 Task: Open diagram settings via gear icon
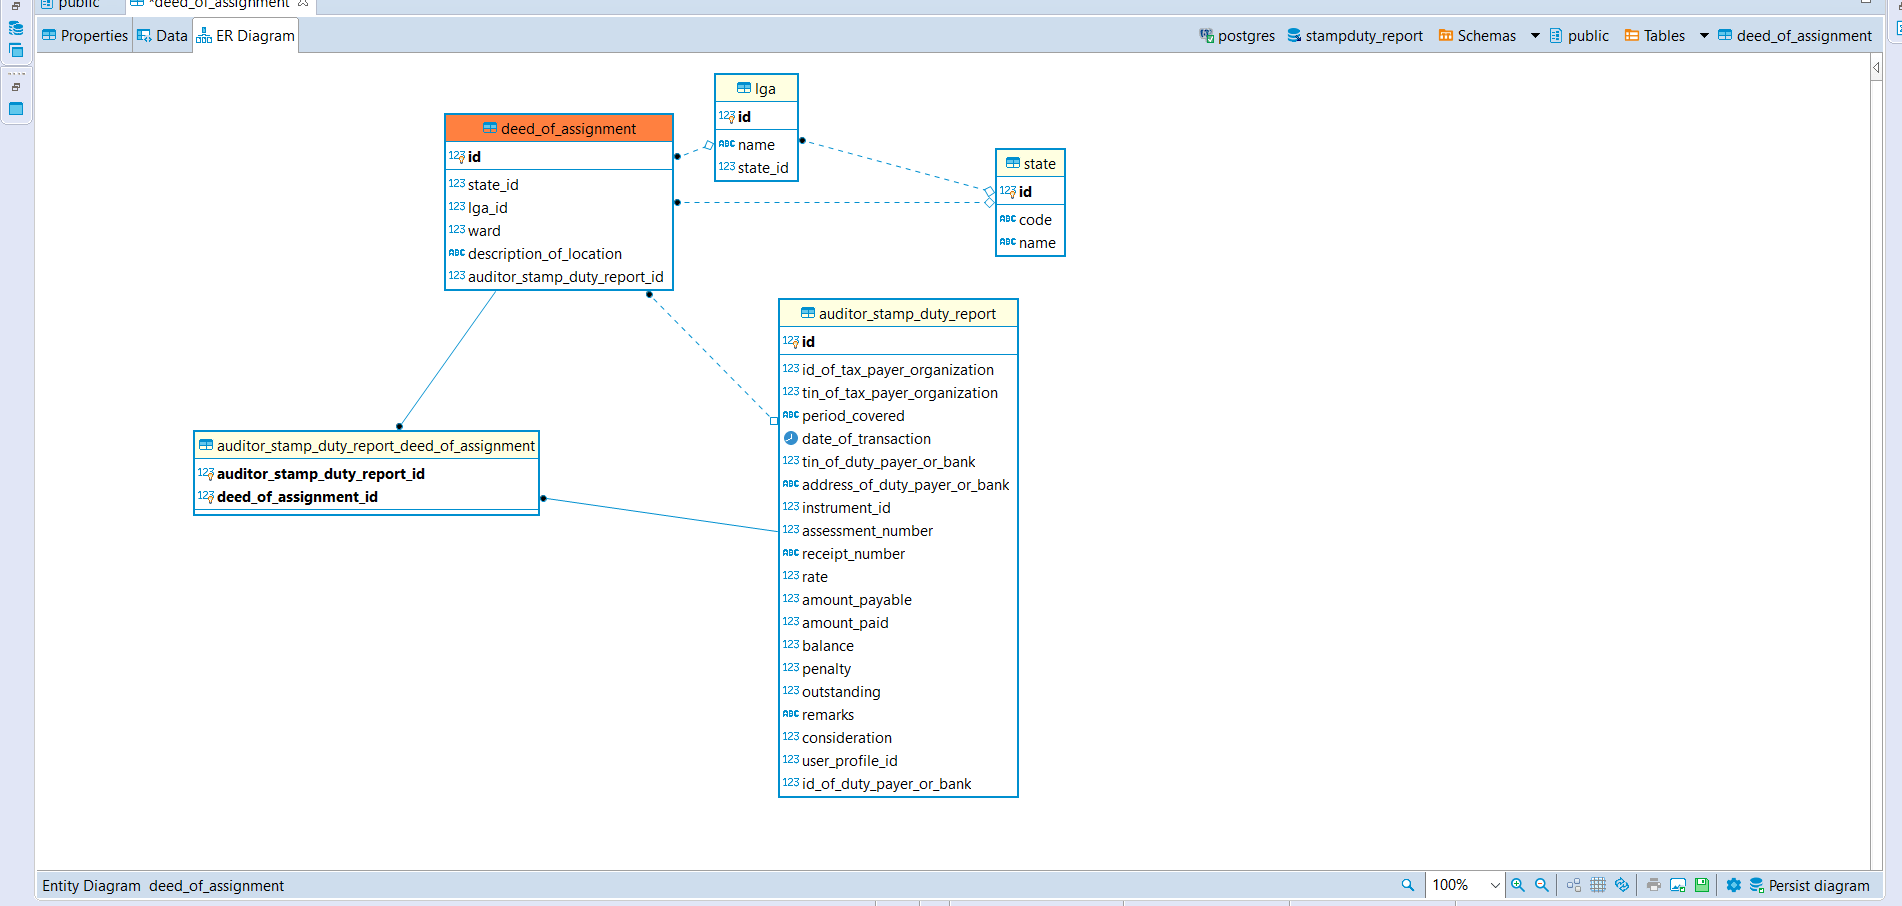[x=1732, y=885]
